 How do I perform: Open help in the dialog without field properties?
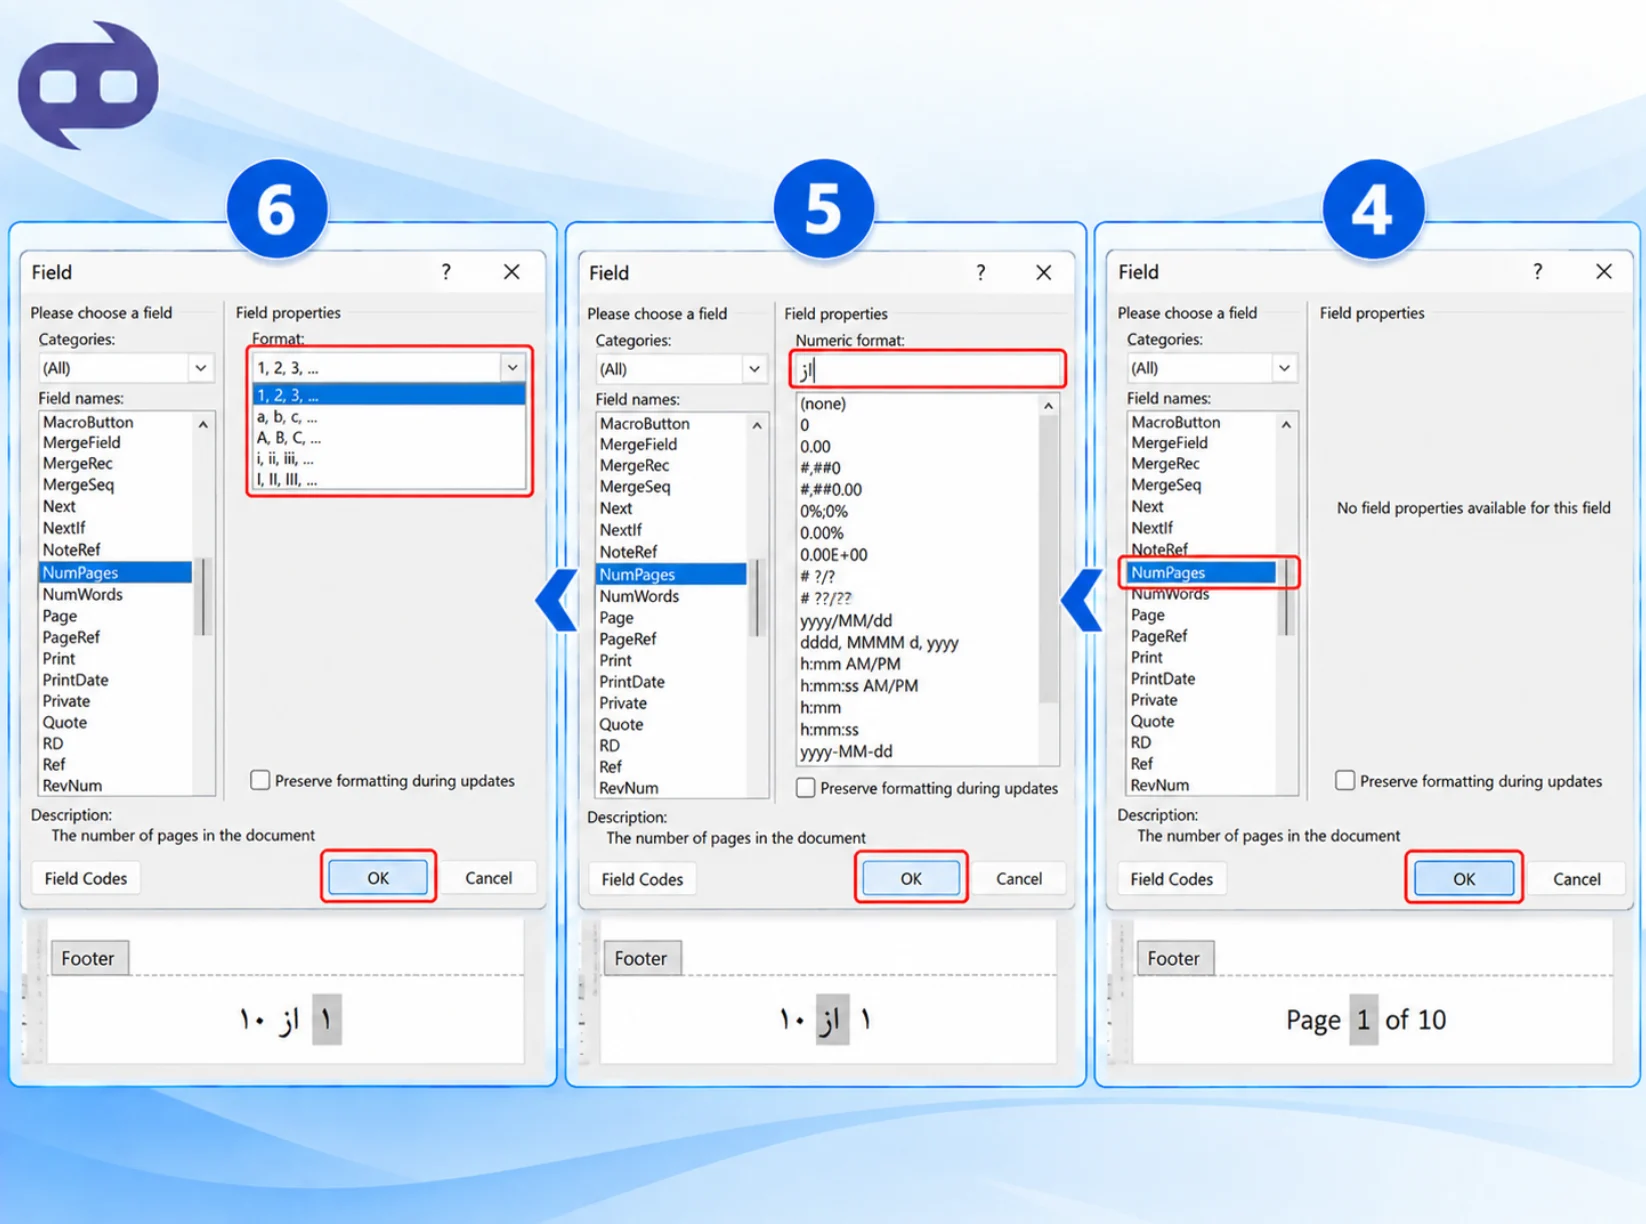click(1537, 271)
